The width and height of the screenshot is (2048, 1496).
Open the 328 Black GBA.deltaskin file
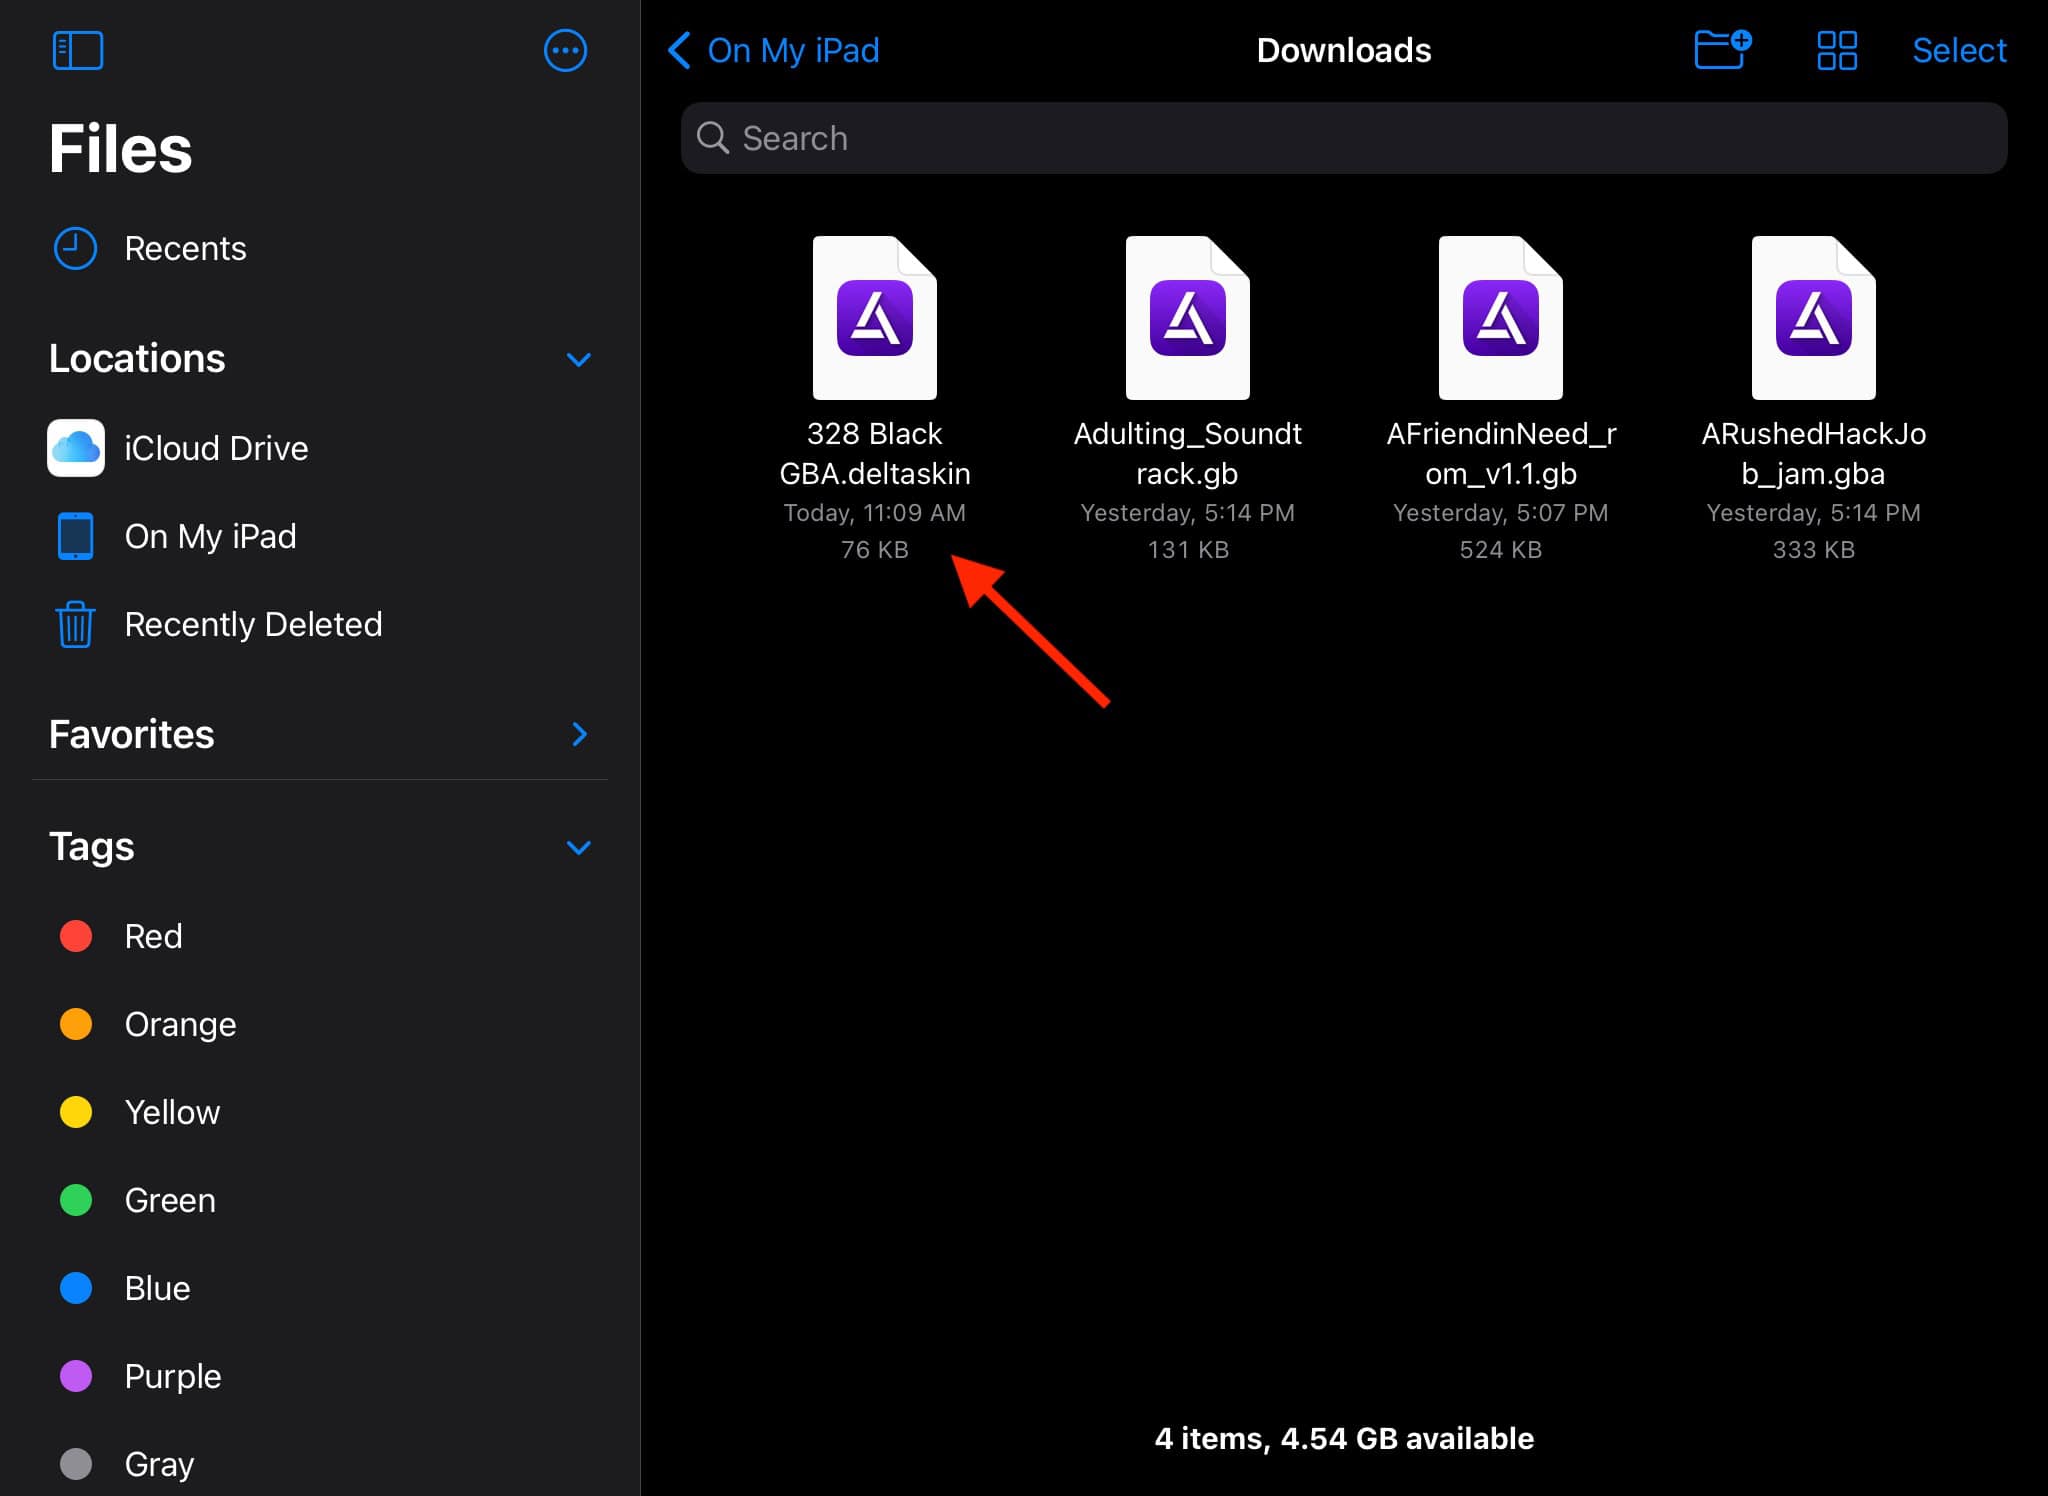coord(874,319)
